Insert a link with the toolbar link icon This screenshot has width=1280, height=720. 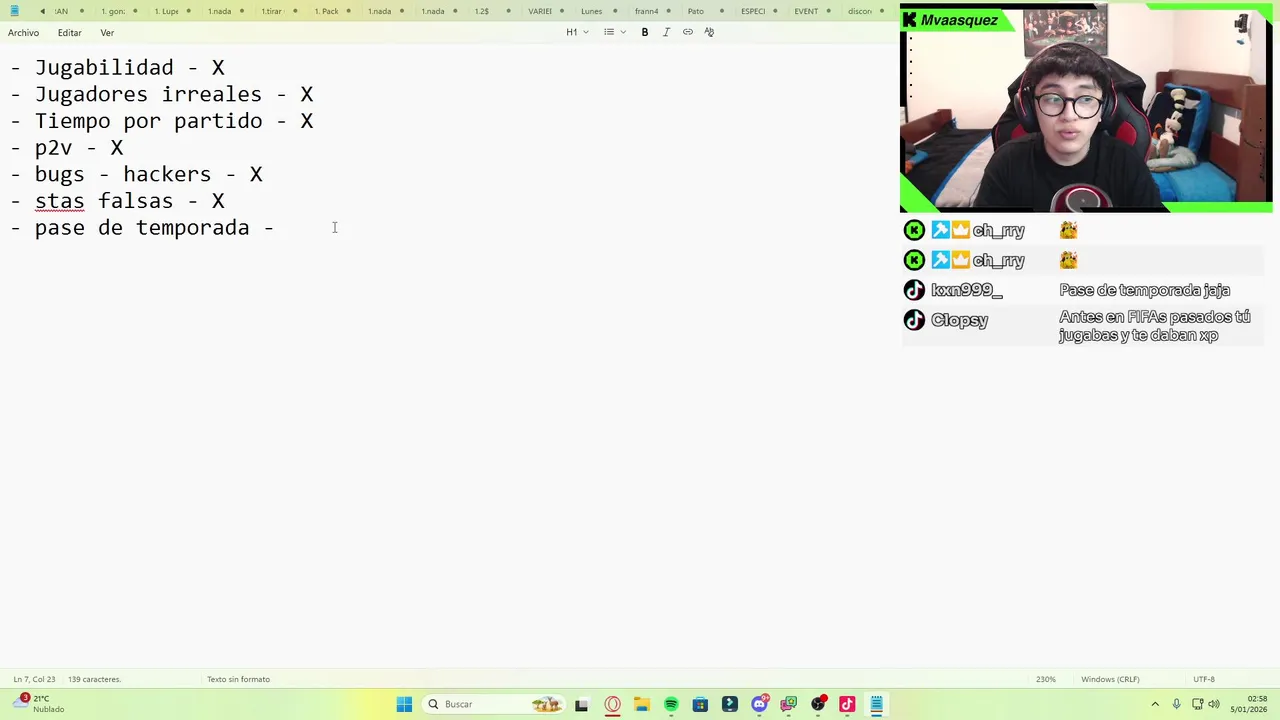[x=688, y=32]
